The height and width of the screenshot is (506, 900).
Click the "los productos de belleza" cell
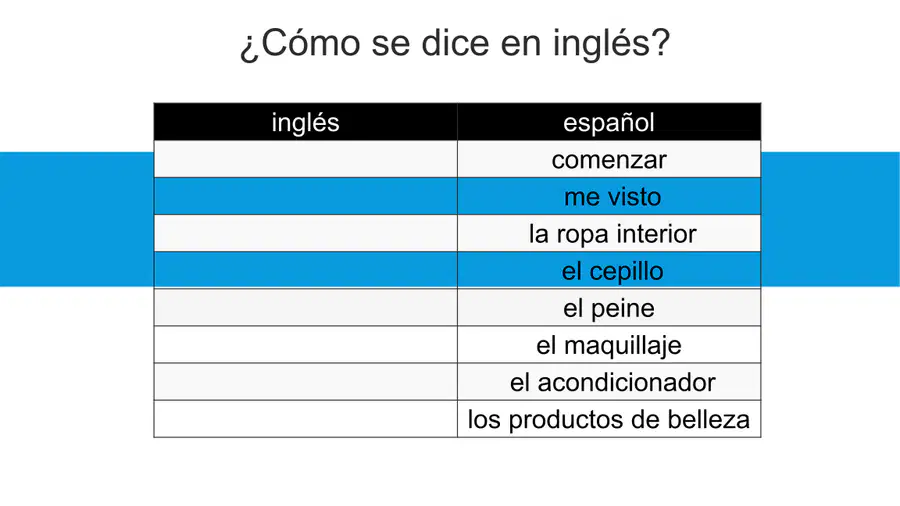(609, 419)
